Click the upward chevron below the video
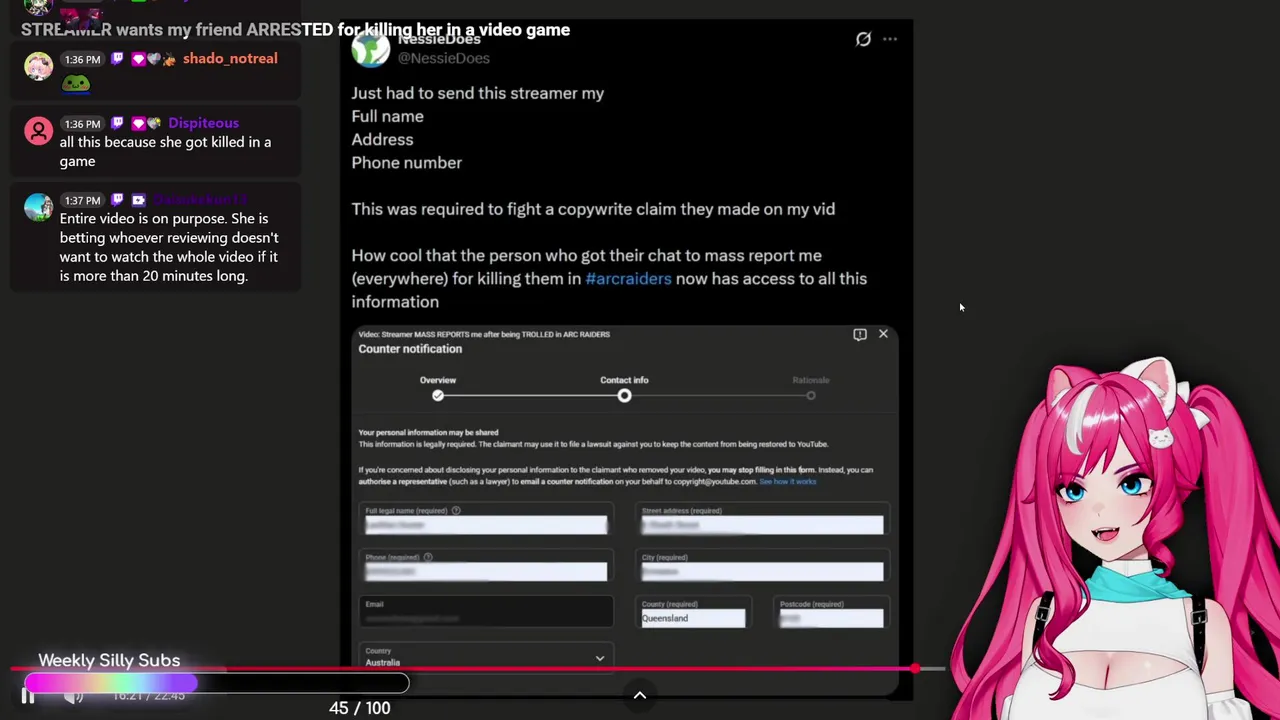 640,696
